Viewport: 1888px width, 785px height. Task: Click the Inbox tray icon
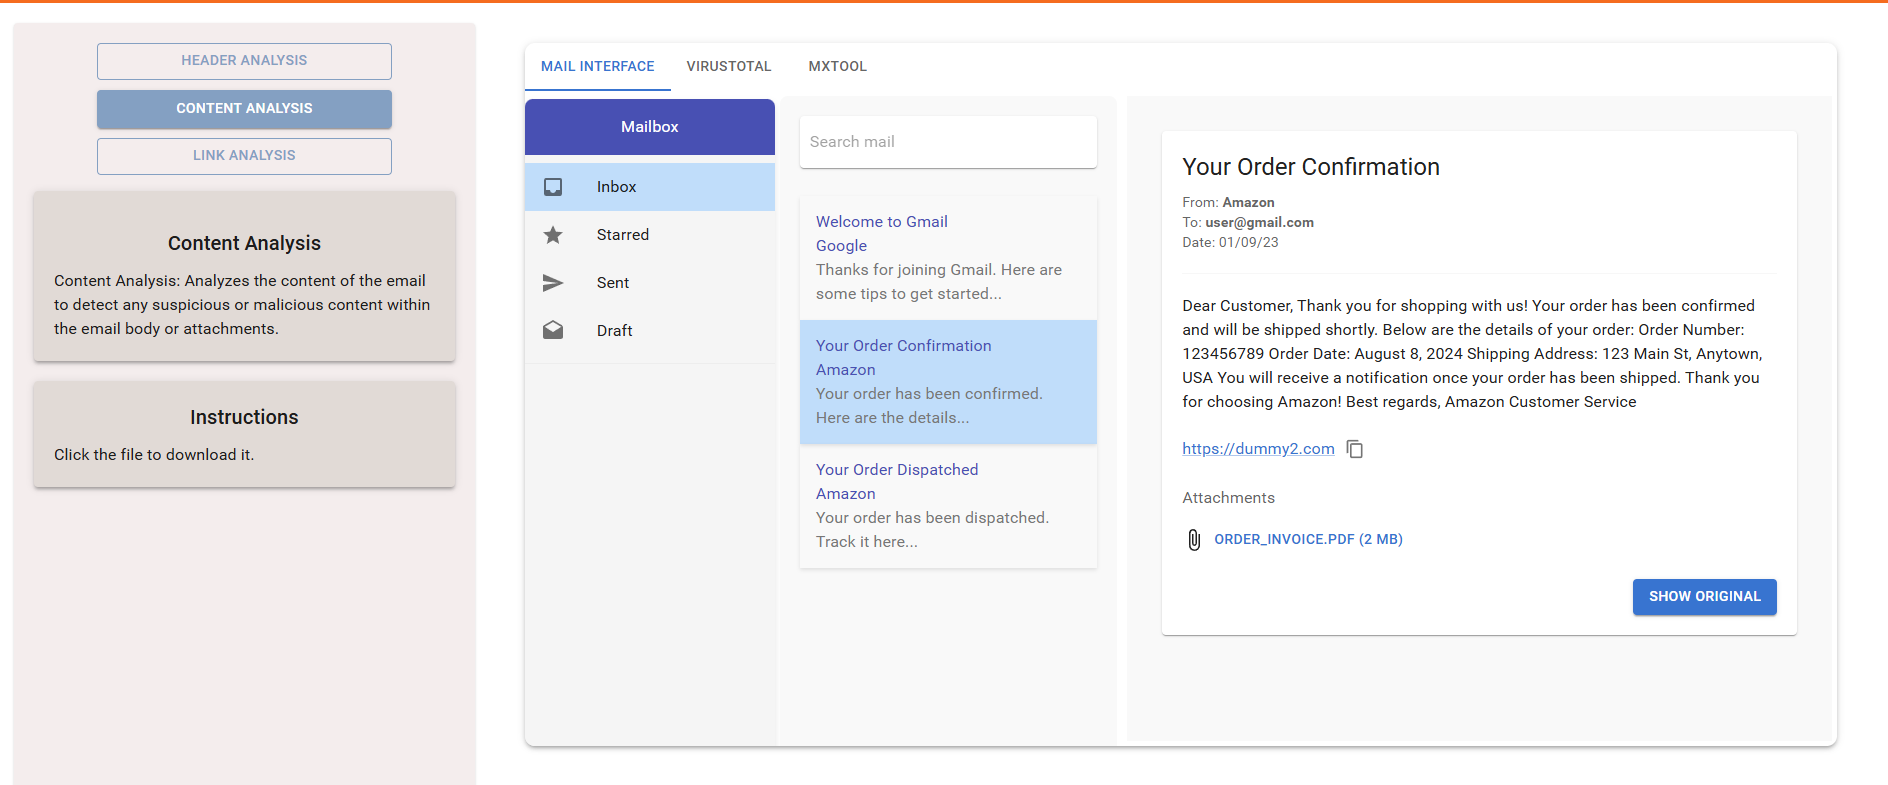click(553, 187)
